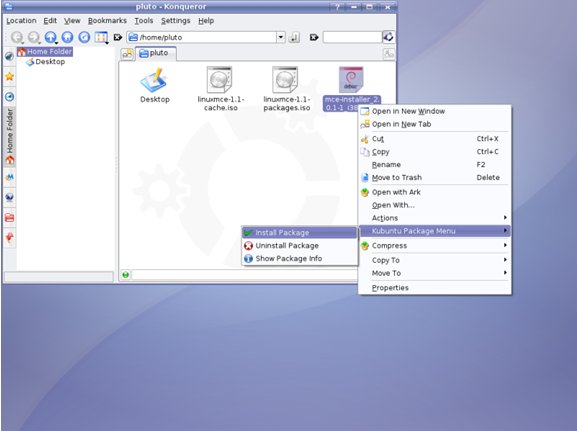Click the green status indicator in status bar
577x431 pixels.
click(x=125, y=275)
